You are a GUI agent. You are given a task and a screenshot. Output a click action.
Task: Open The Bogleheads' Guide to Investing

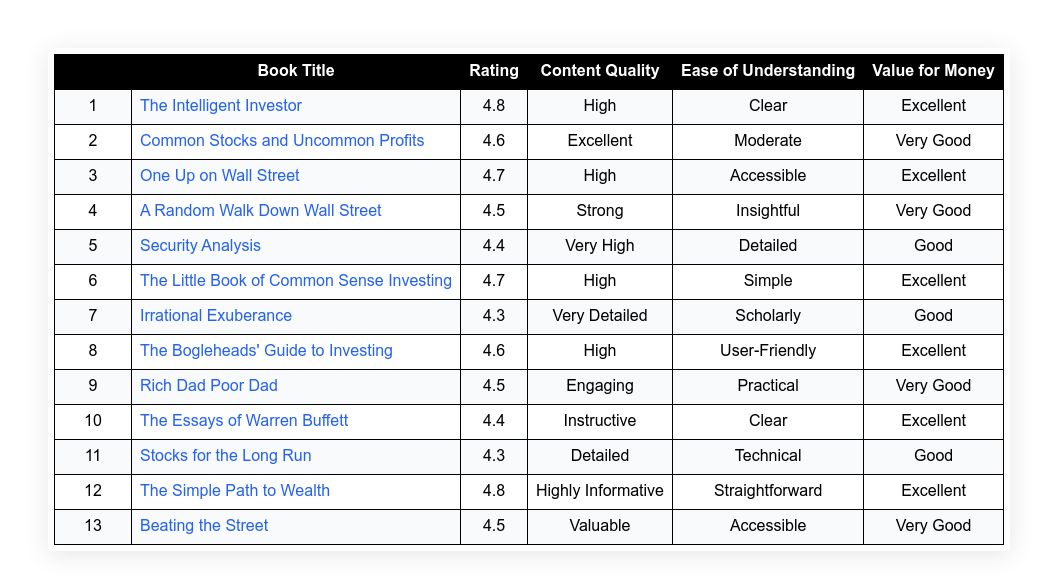pyautogui.click(x=266, y=350)
